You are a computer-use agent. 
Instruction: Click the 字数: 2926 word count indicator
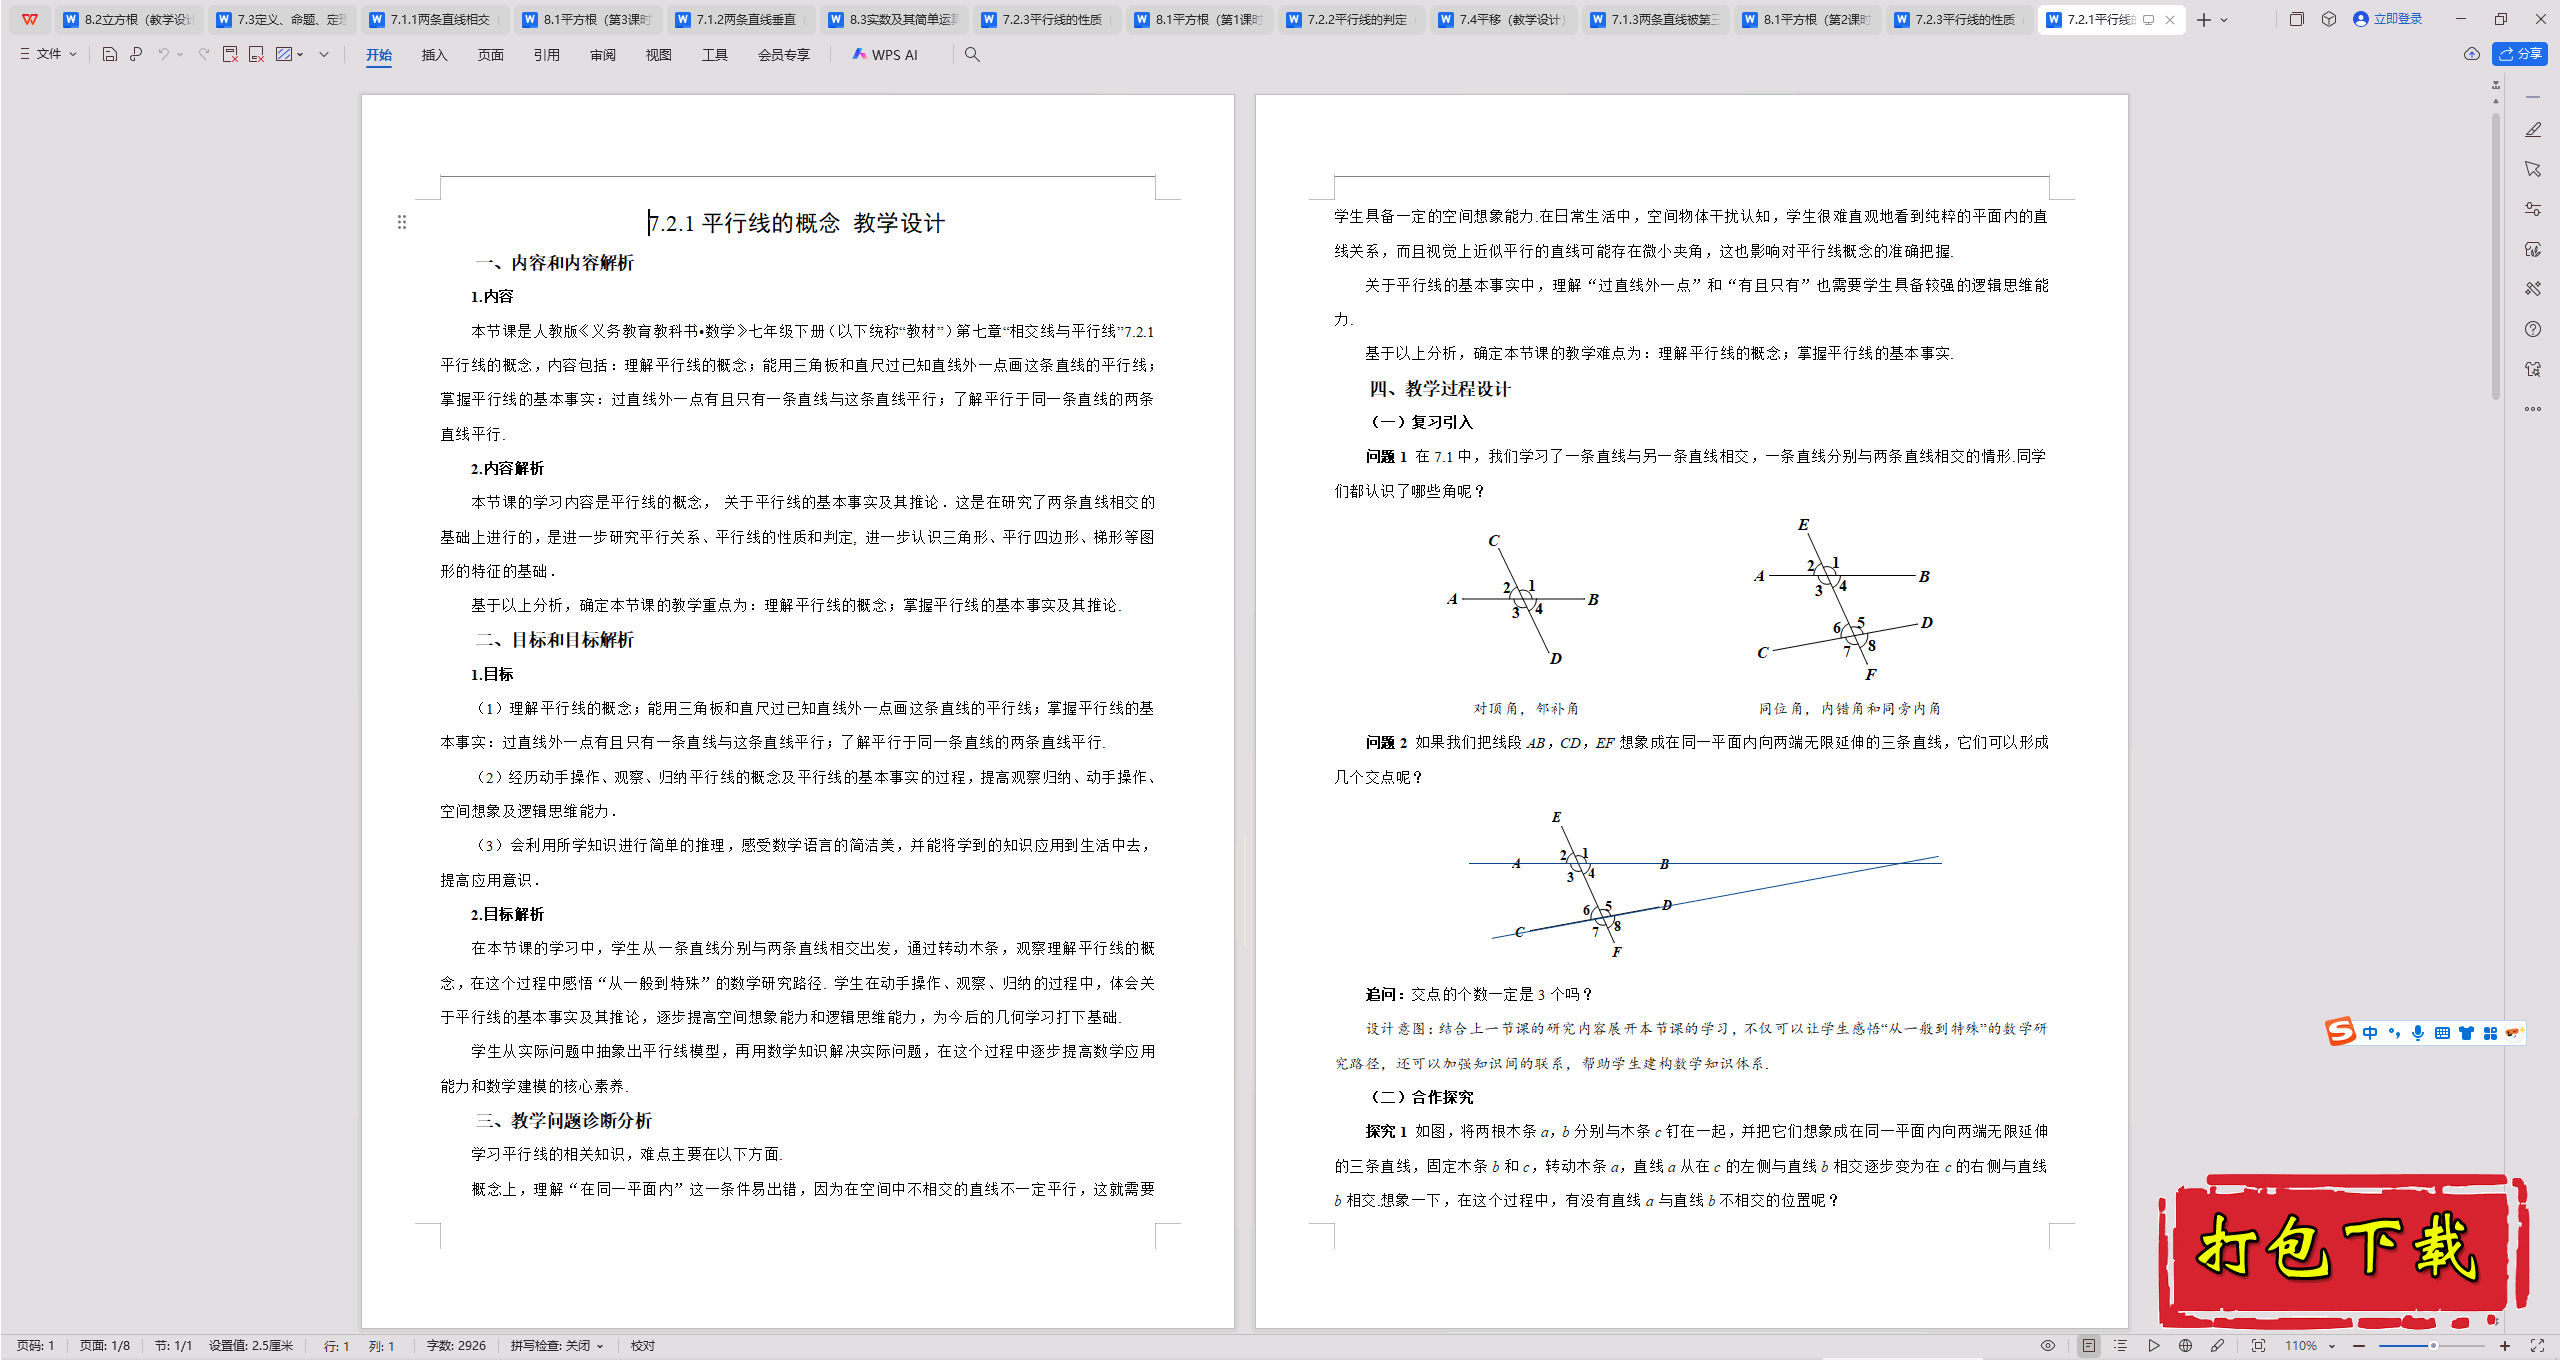[x=456, y=1346]
